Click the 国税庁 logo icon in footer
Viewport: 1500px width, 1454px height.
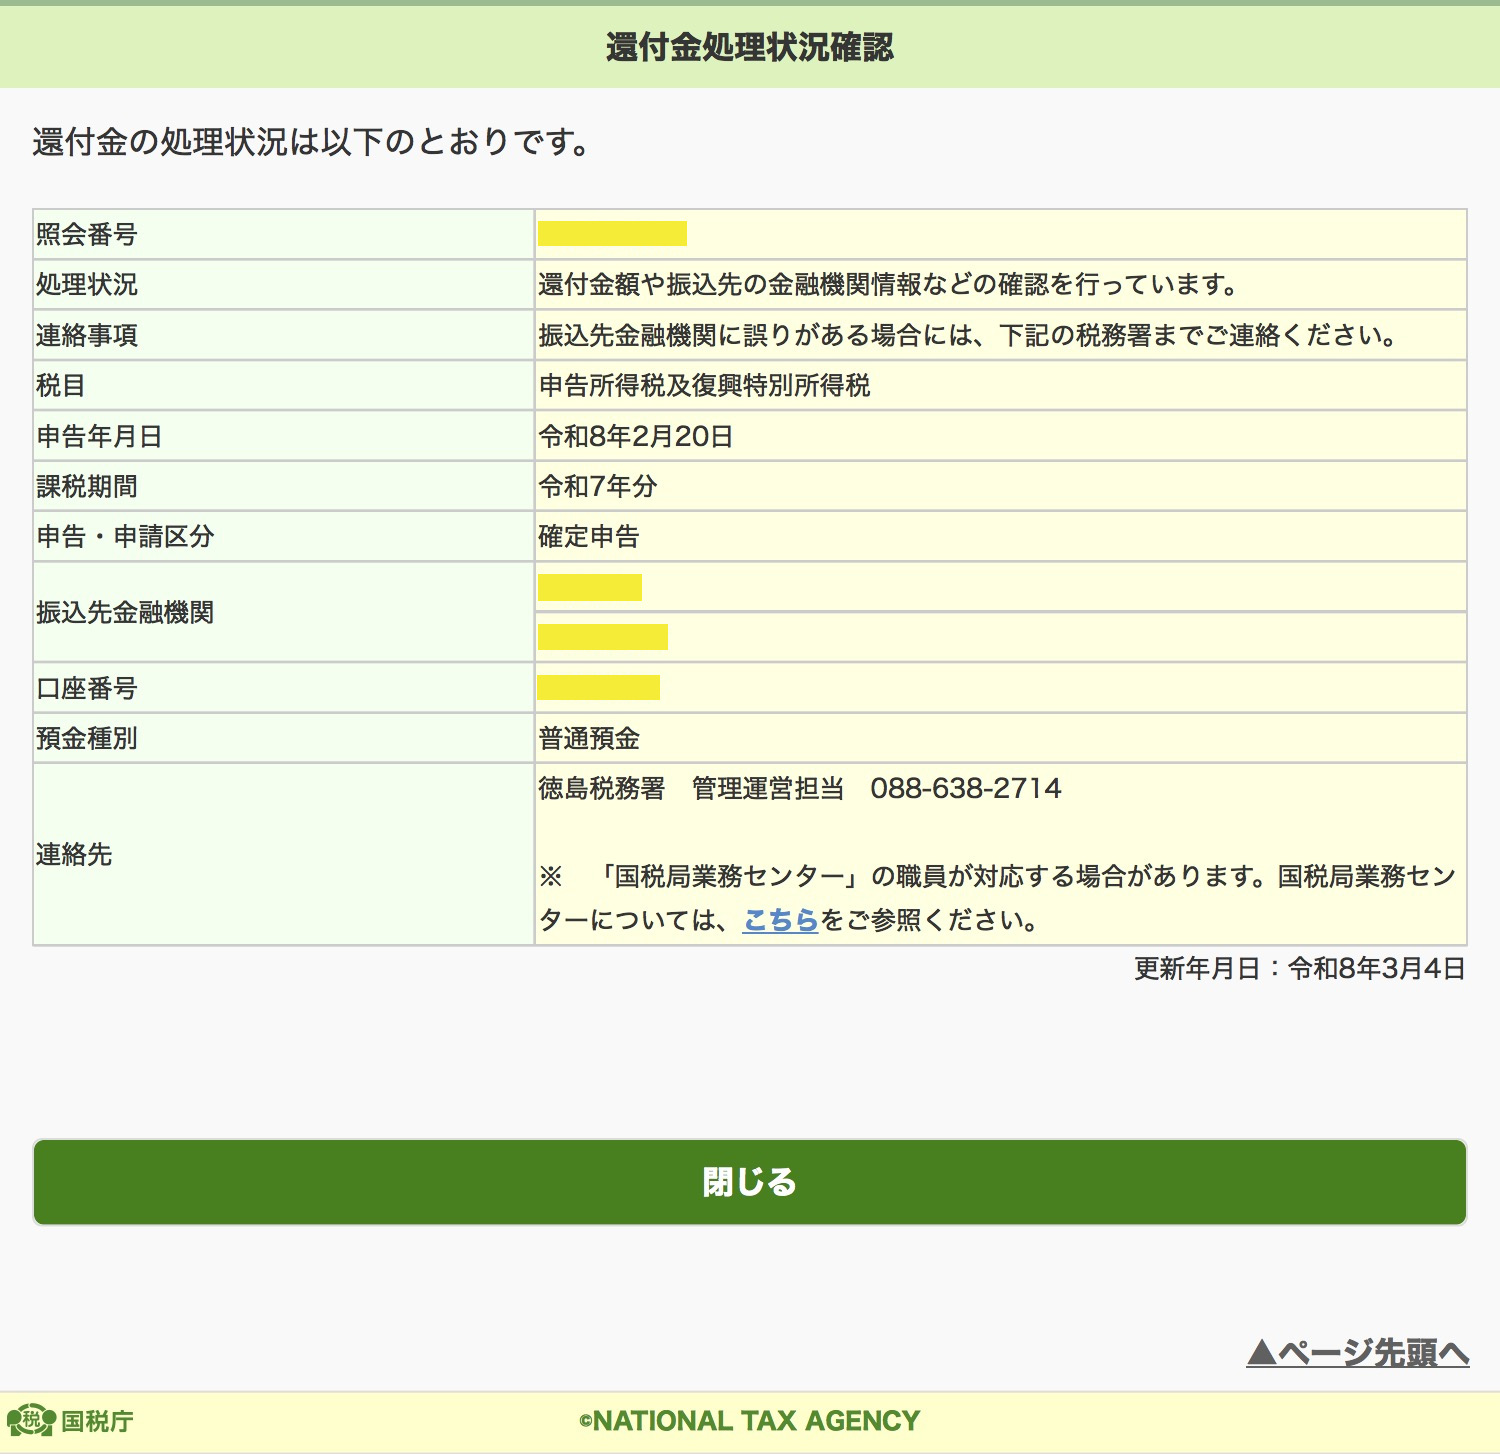[32, 1420]
